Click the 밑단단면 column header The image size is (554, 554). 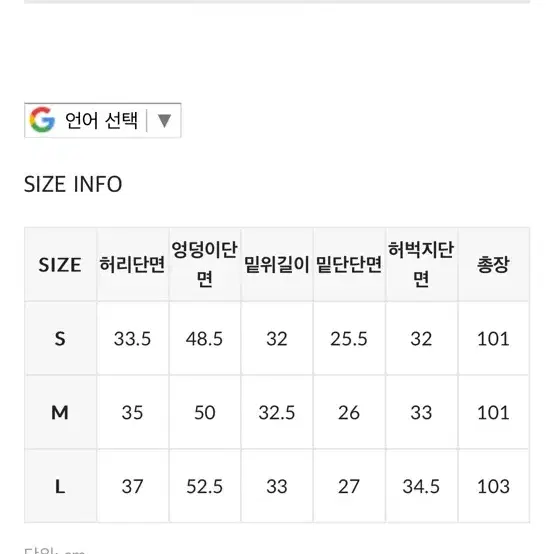click(x=349, y=265)
